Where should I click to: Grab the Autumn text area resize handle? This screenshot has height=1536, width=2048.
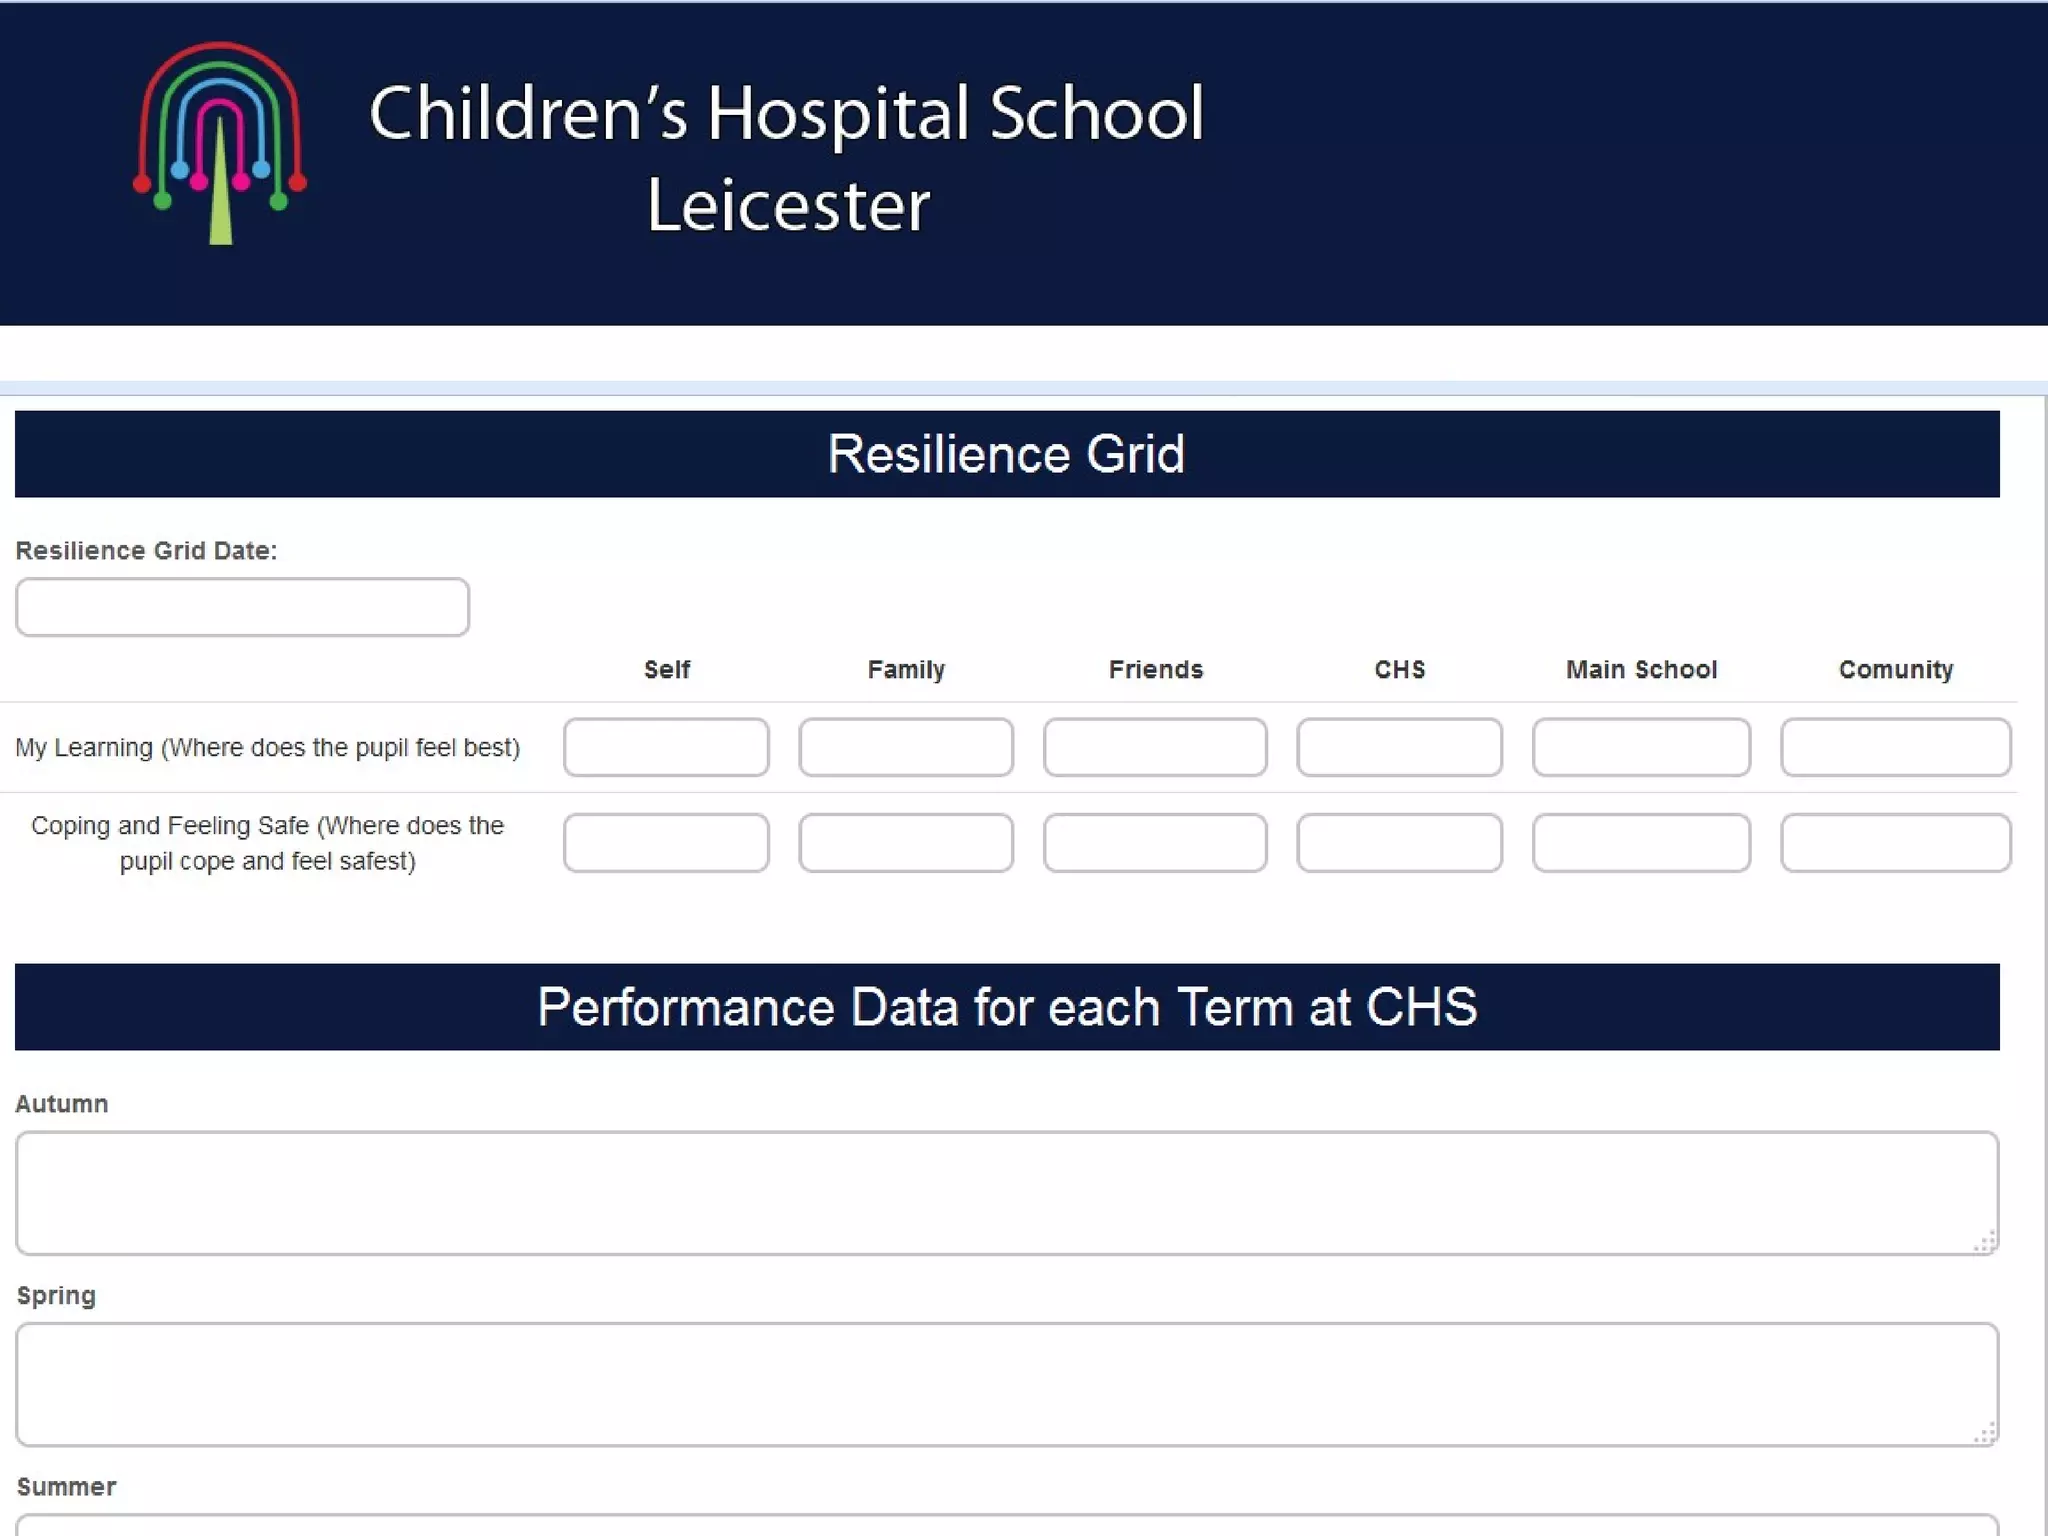[1985, 1241]
